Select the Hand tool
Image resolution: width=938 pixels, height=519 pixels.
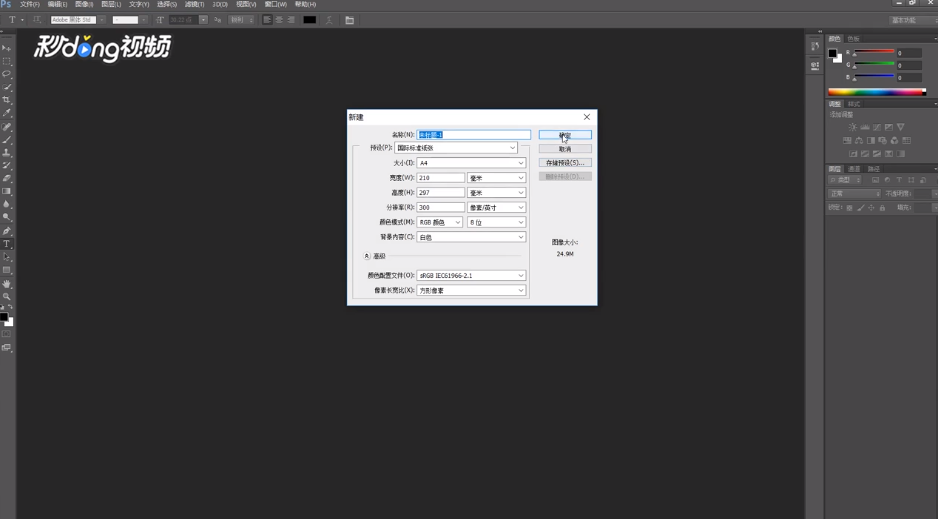7,283
